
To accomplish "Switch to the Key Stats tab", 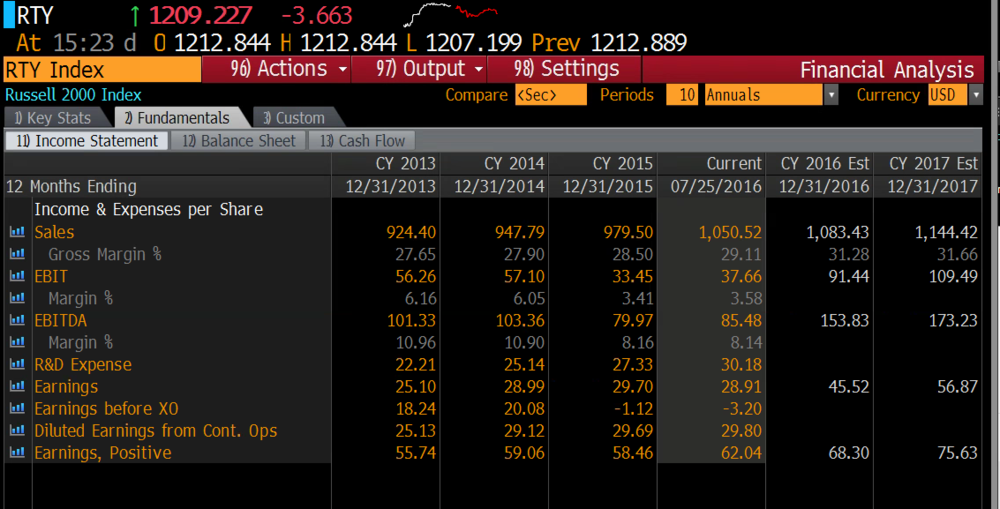I will (53, 118).
